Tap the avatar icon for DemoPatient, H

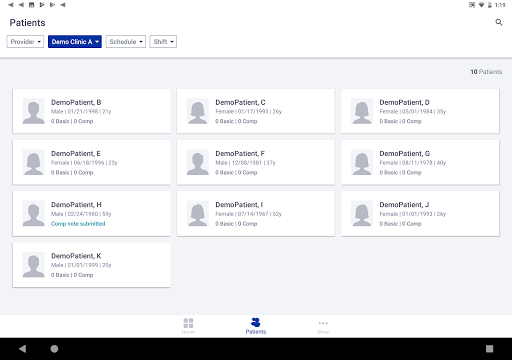33,214
